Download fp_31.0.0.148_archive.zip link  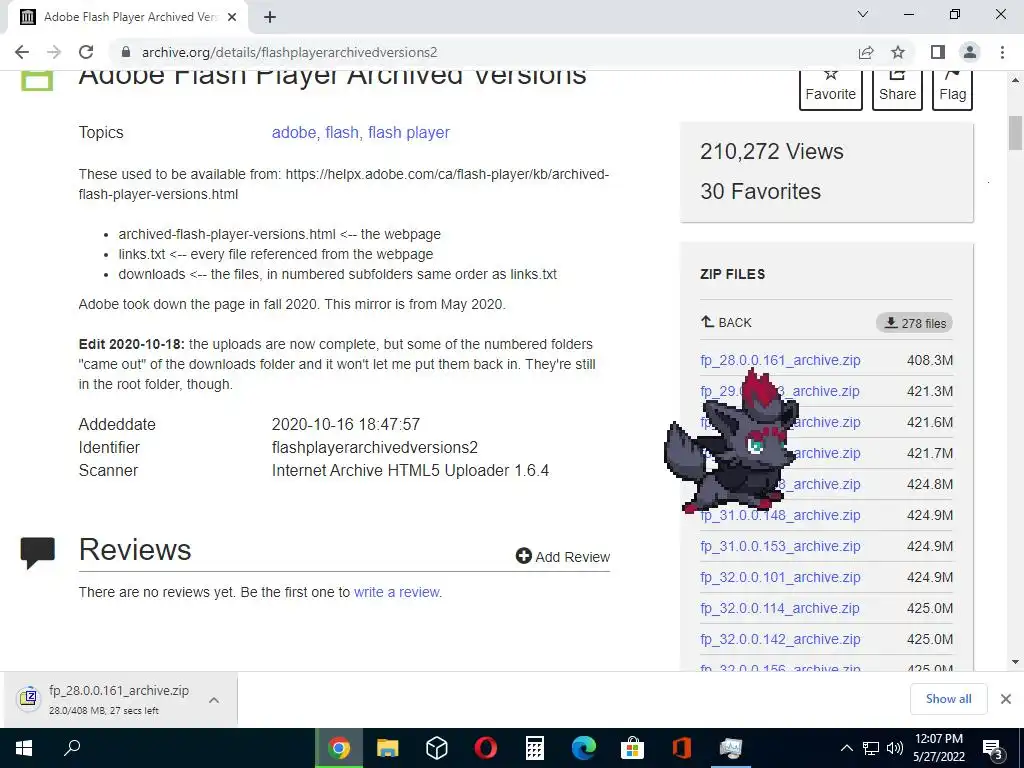pos(780,515)
